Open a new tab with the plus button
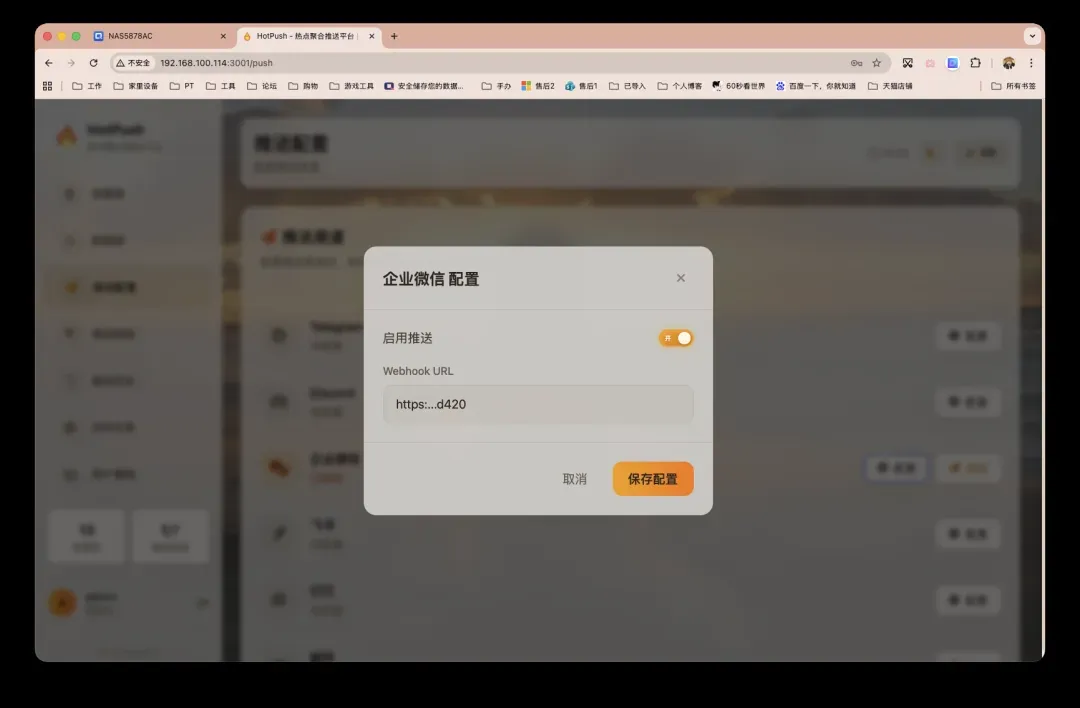Screen dimensions: 1080x708 point(394,36)
